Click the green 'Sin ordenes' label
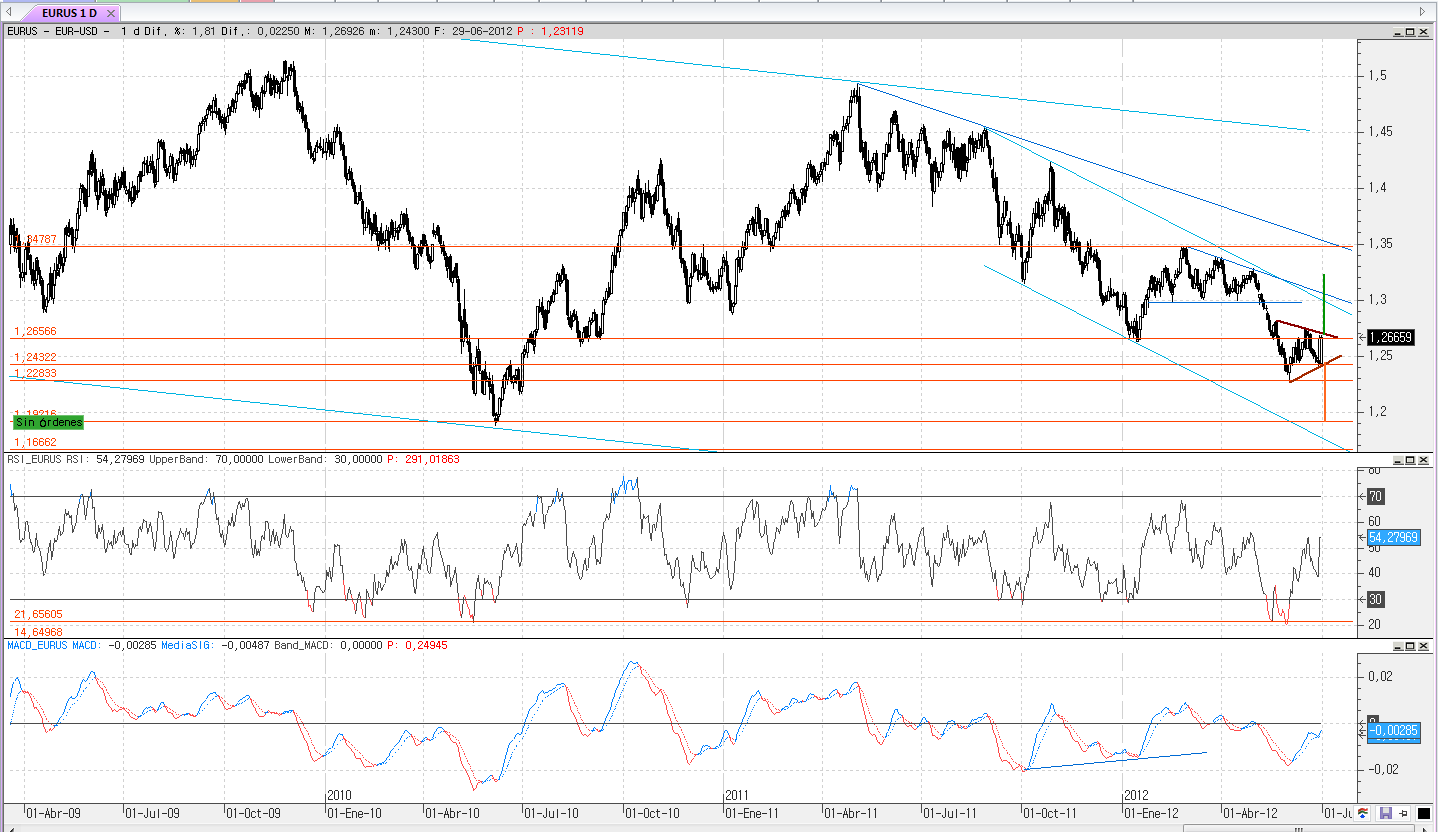The width and height of the screenshot is (1438, 832). point(48,422)
